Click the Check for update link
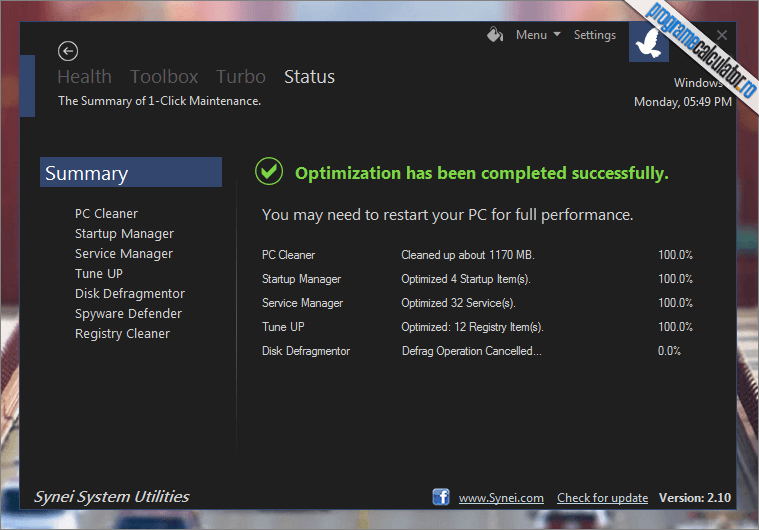Image resolution: width=759 pixels, height=530 pixels. click(602, 498)
